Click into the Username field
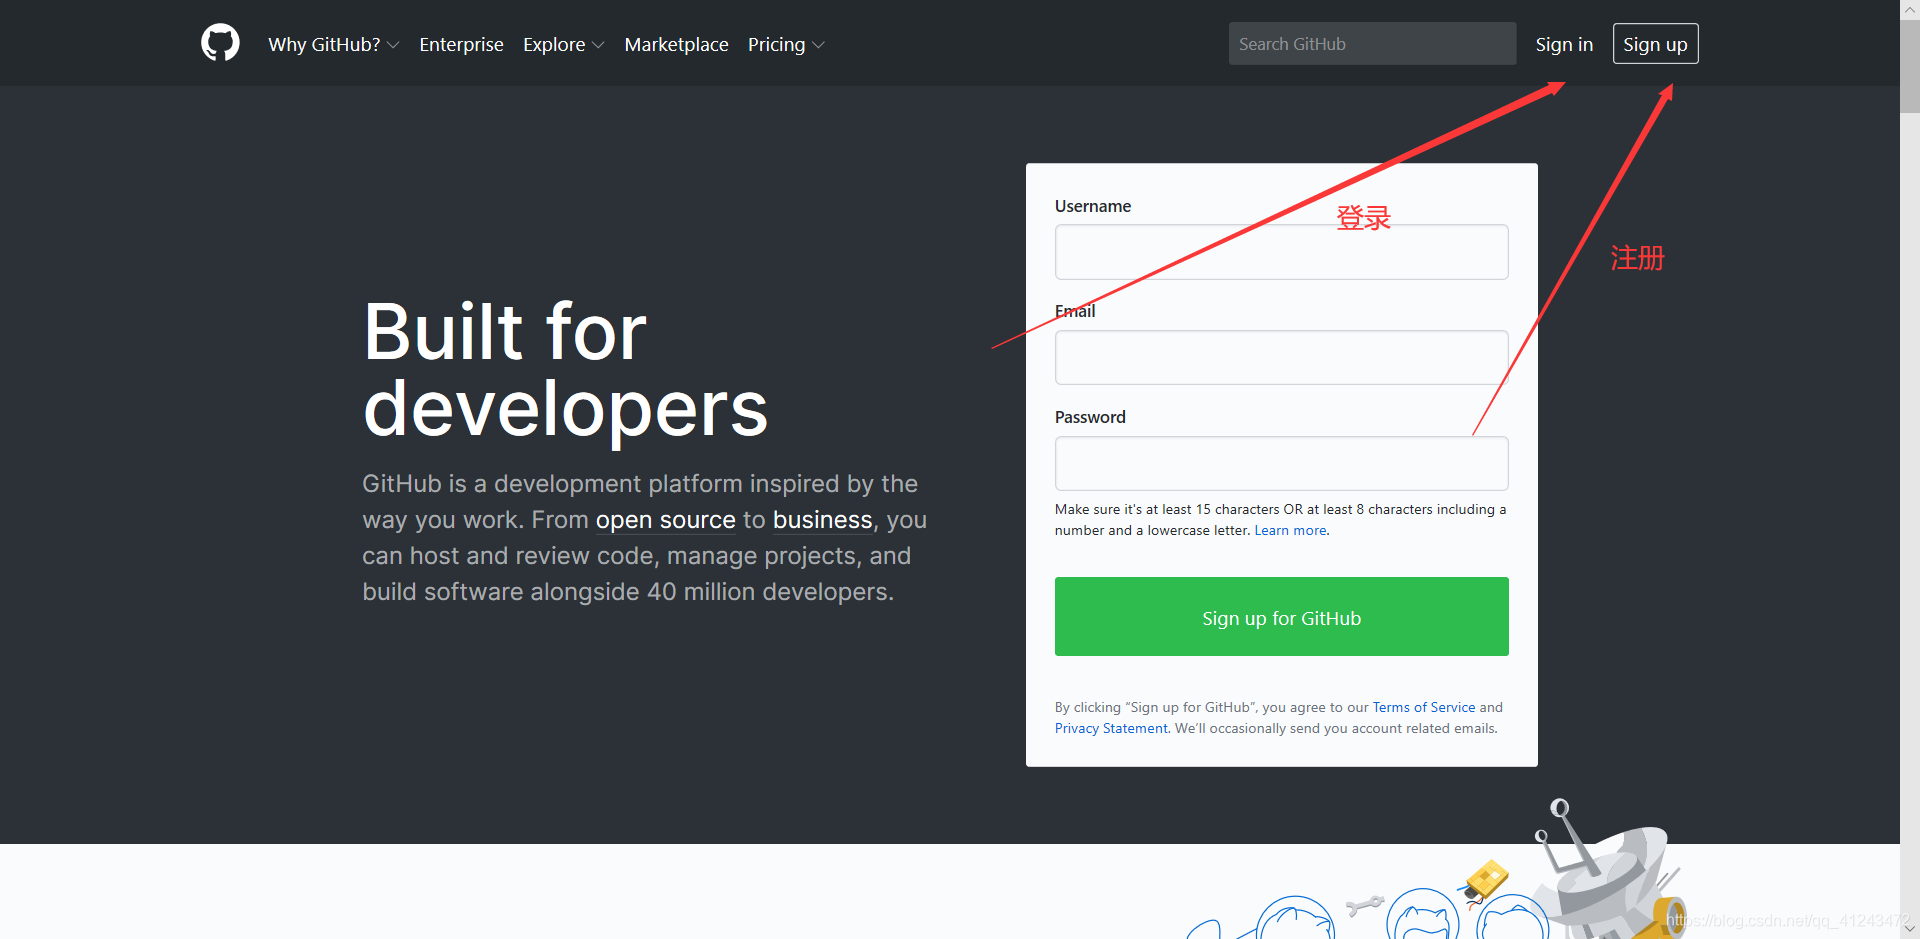This screenshot has height=939, width=1920. coord(1281,252)
